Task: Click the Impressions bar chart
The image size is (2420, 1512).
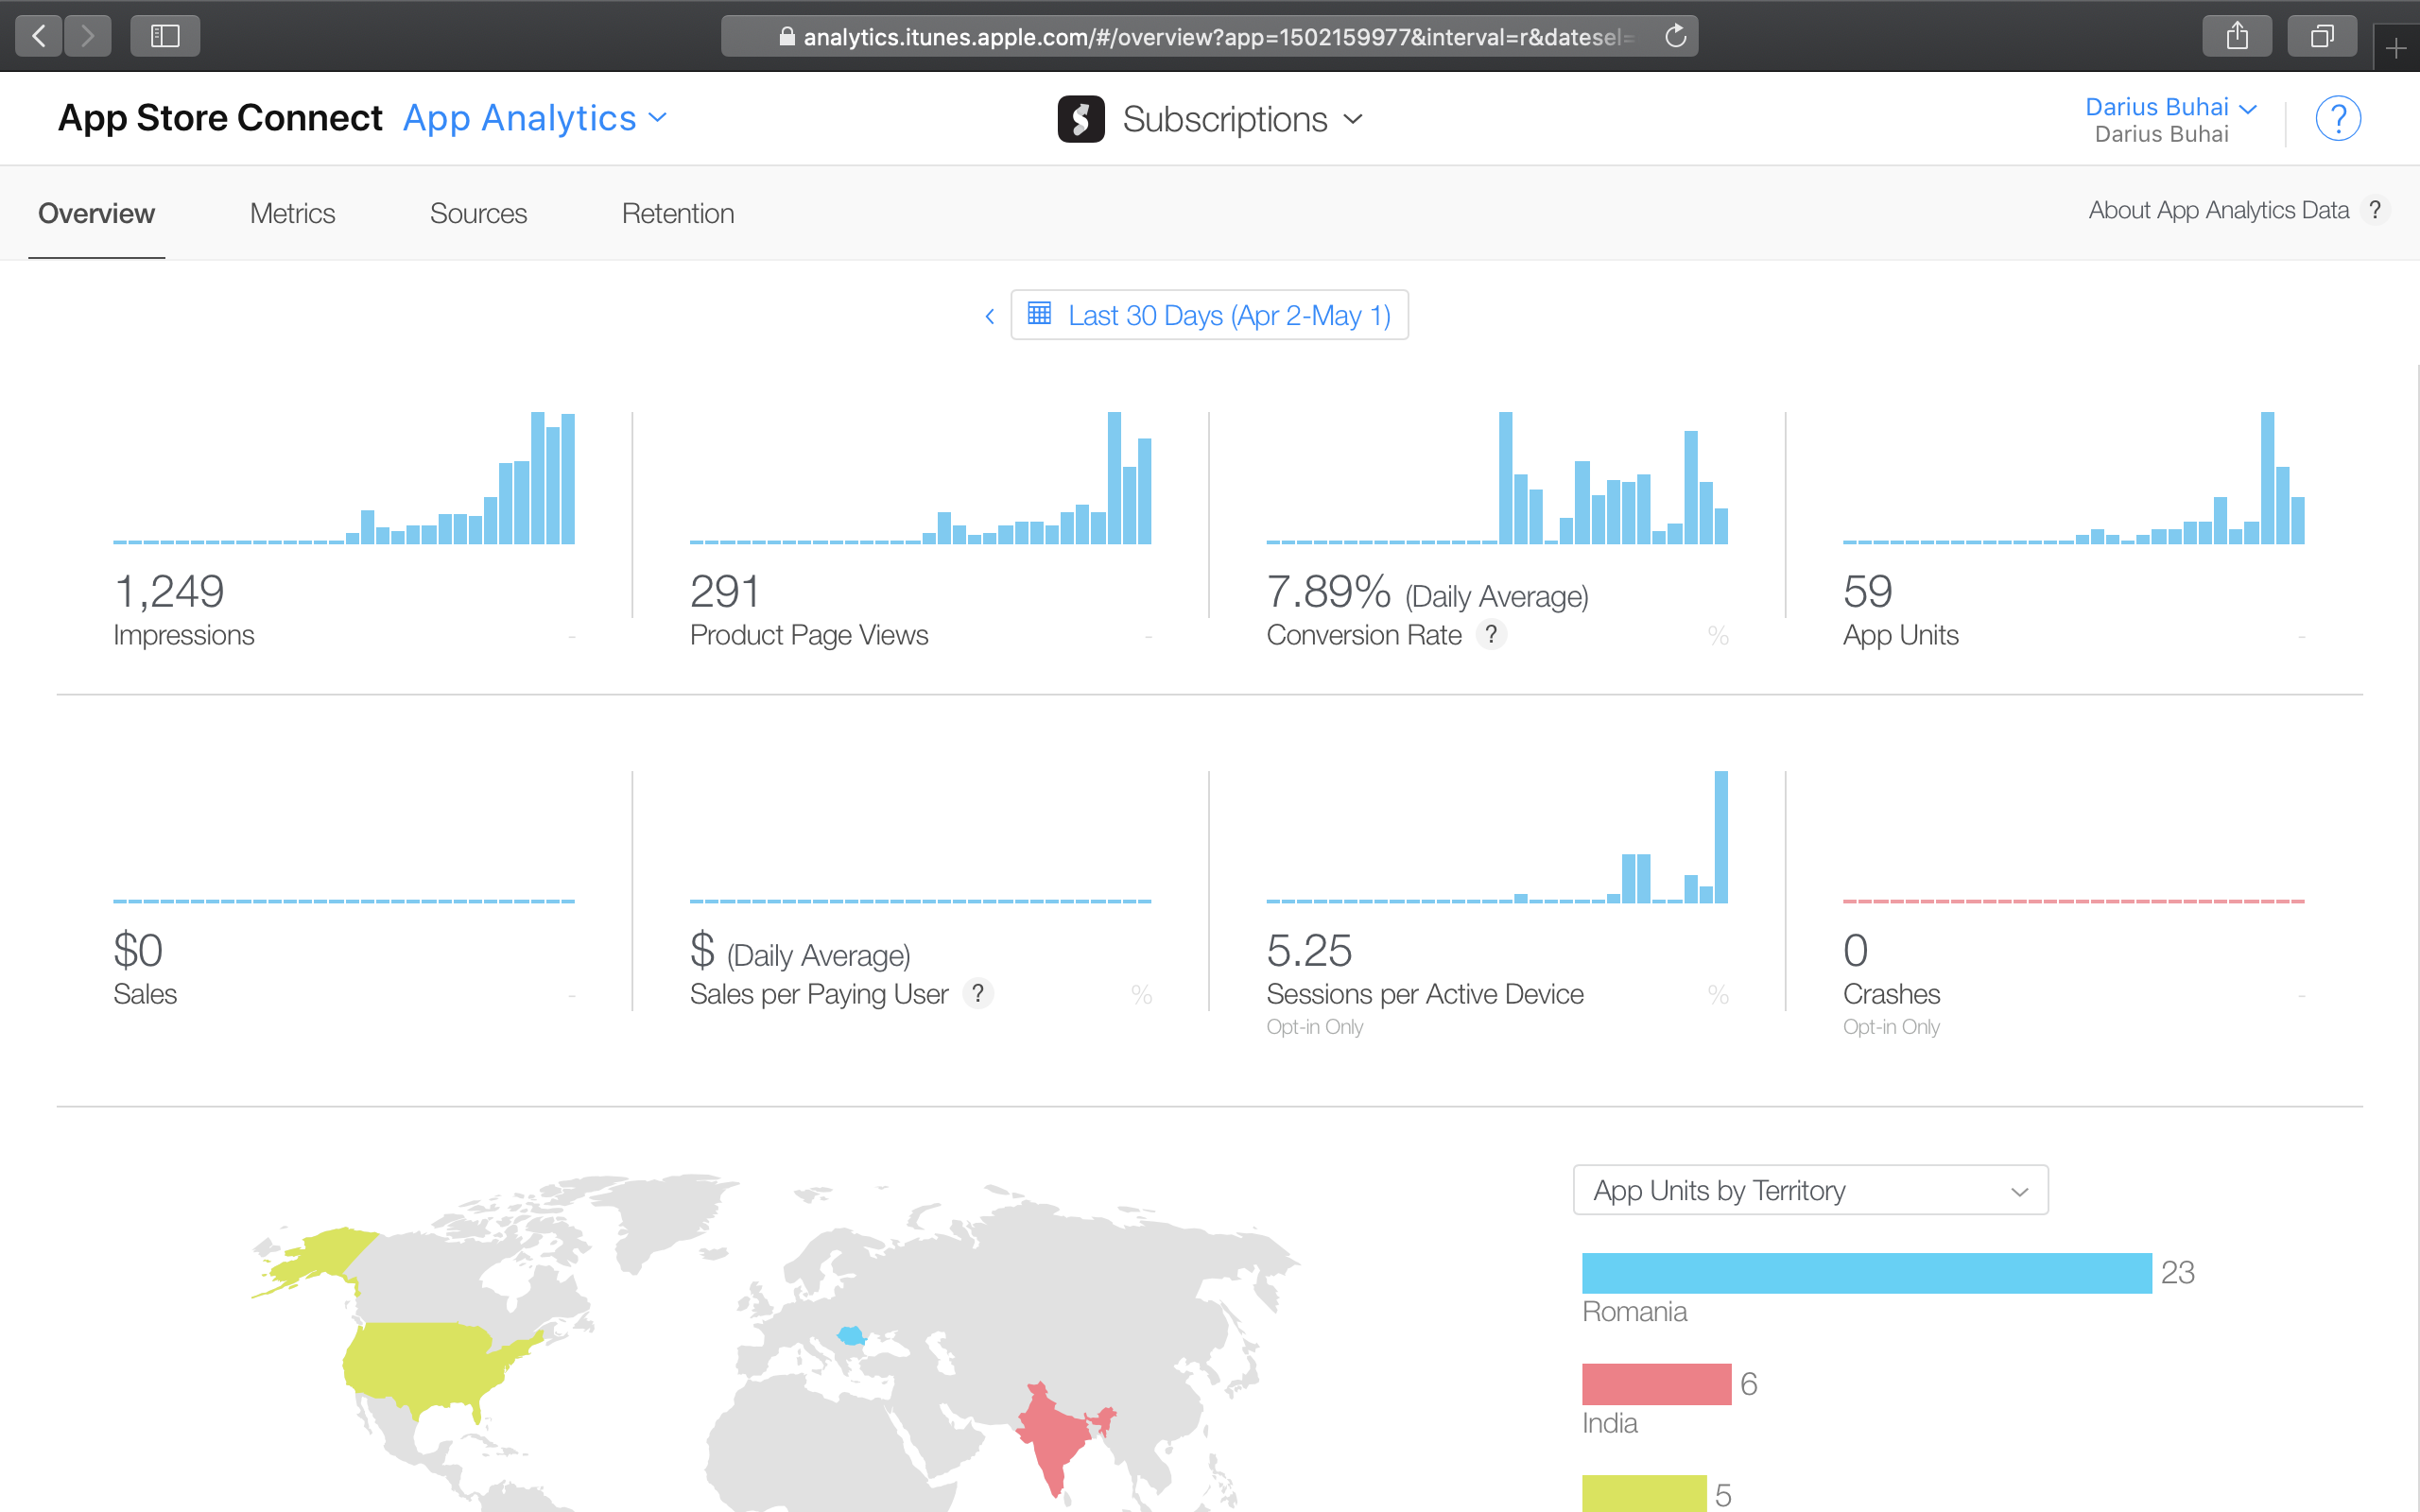Action: coord(344,478)
